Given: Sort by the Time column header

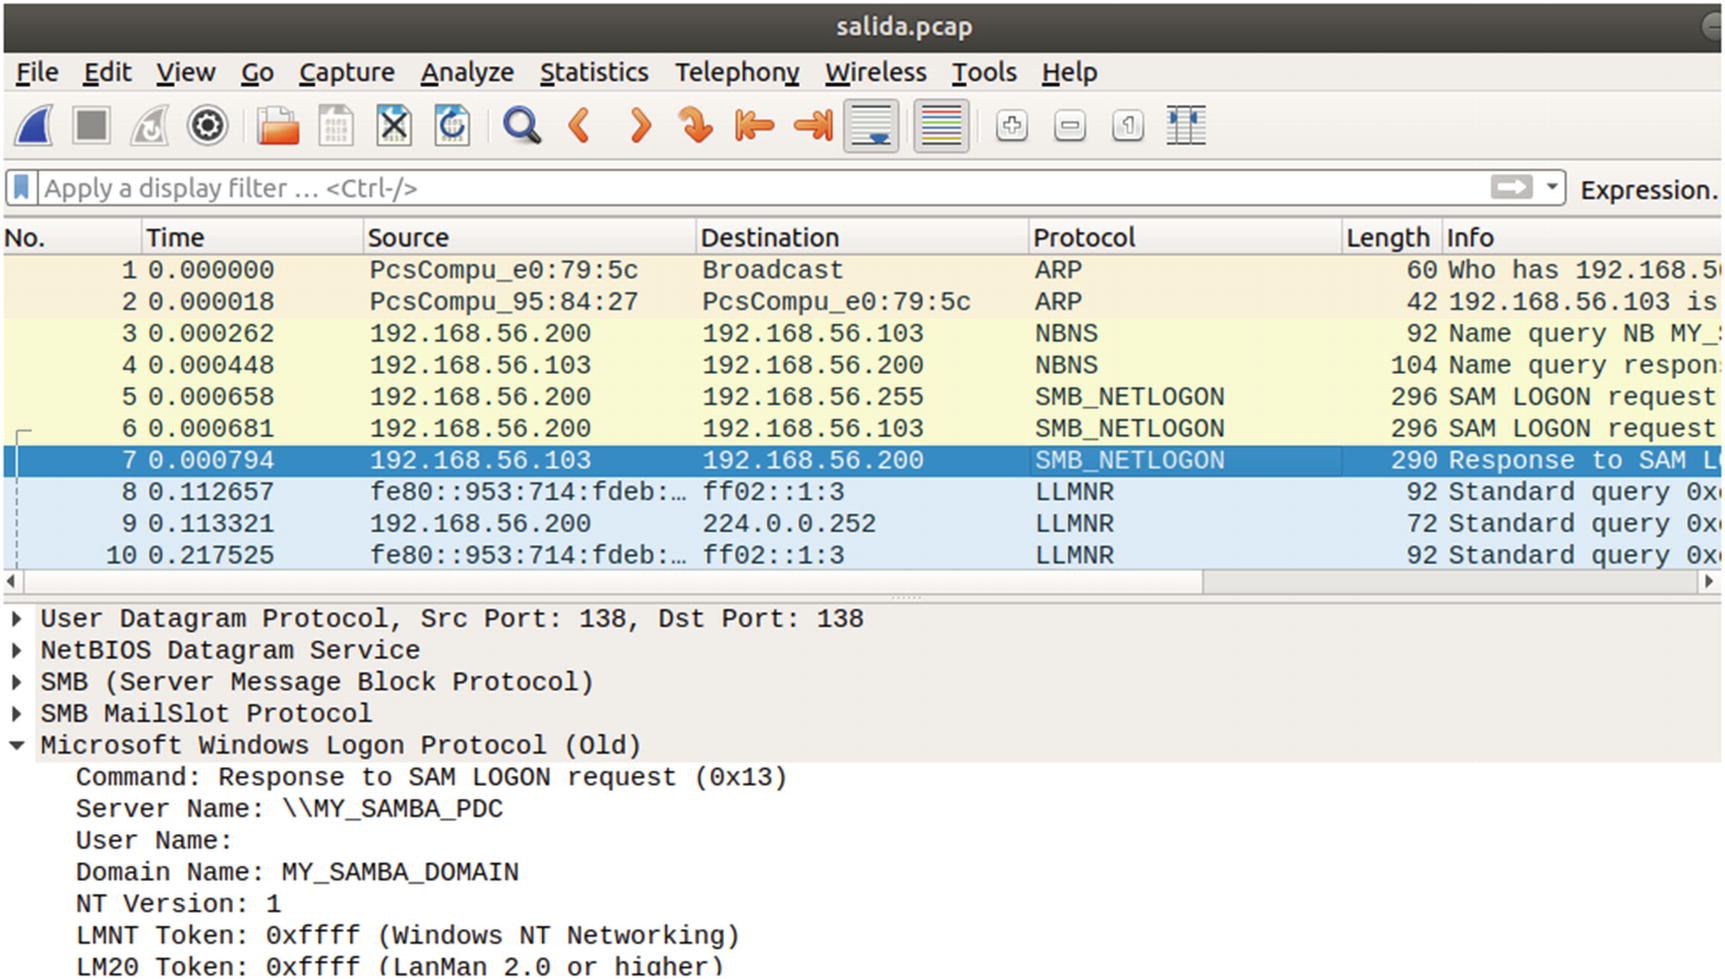Looking at the screenshot, I should coord(252,237).
